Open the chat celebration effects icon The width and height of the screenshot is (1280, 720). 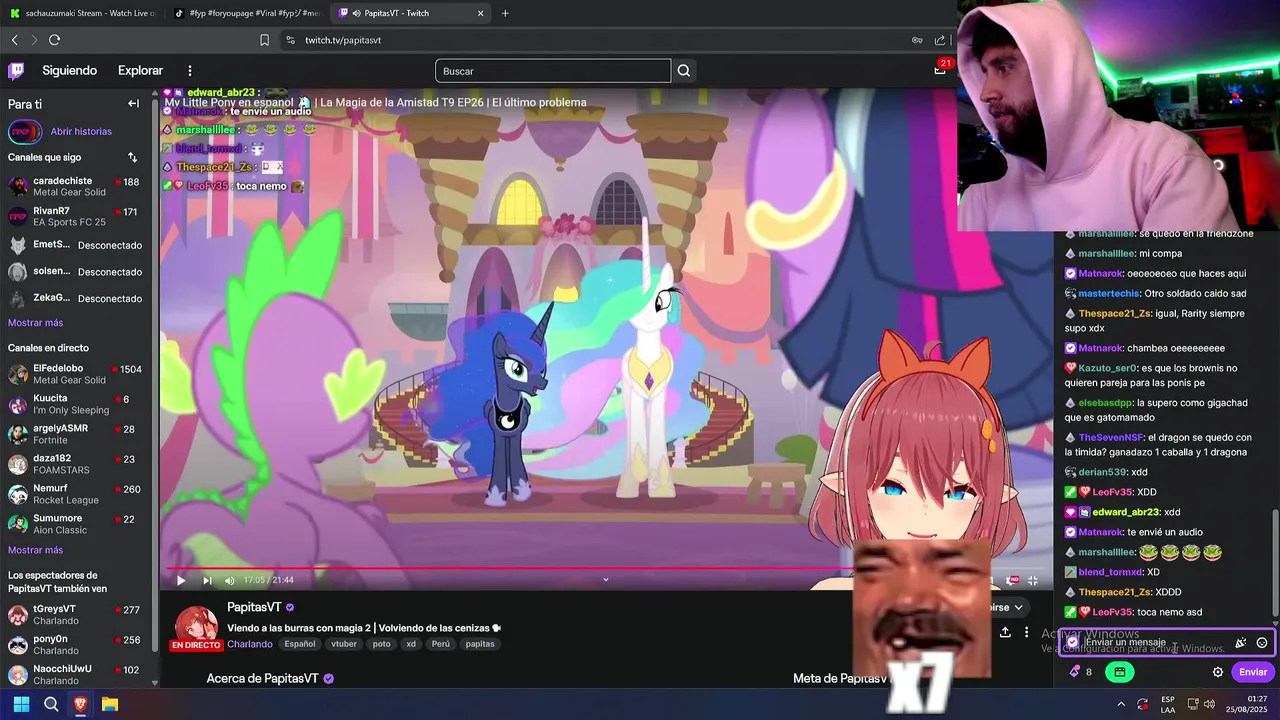(1240, 643)
